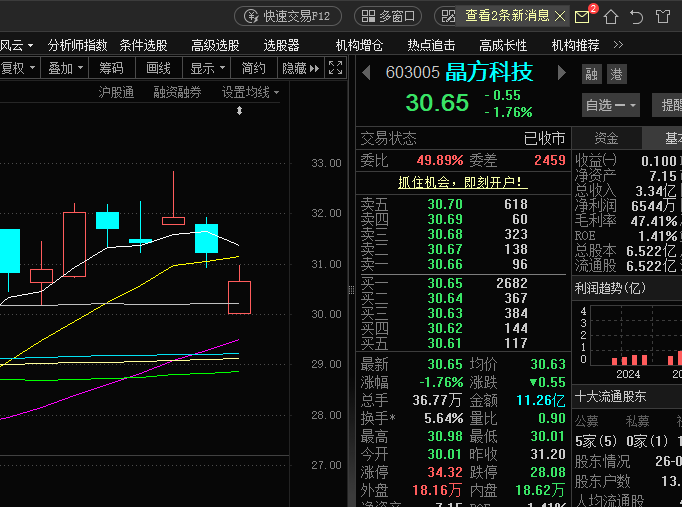The width and height of the screenshot is (682, 507).
Task: Go to next stock with right arrow
Action: click(562, 73)
